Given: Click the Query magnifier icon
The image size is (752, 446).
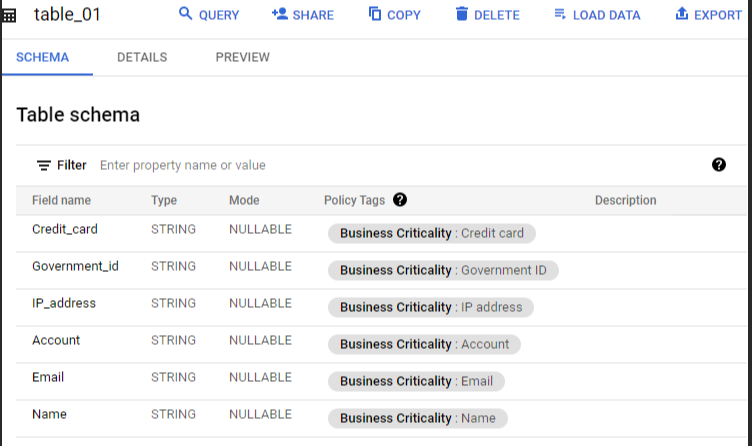Looking at the screenshot, I should click(185, 15).
